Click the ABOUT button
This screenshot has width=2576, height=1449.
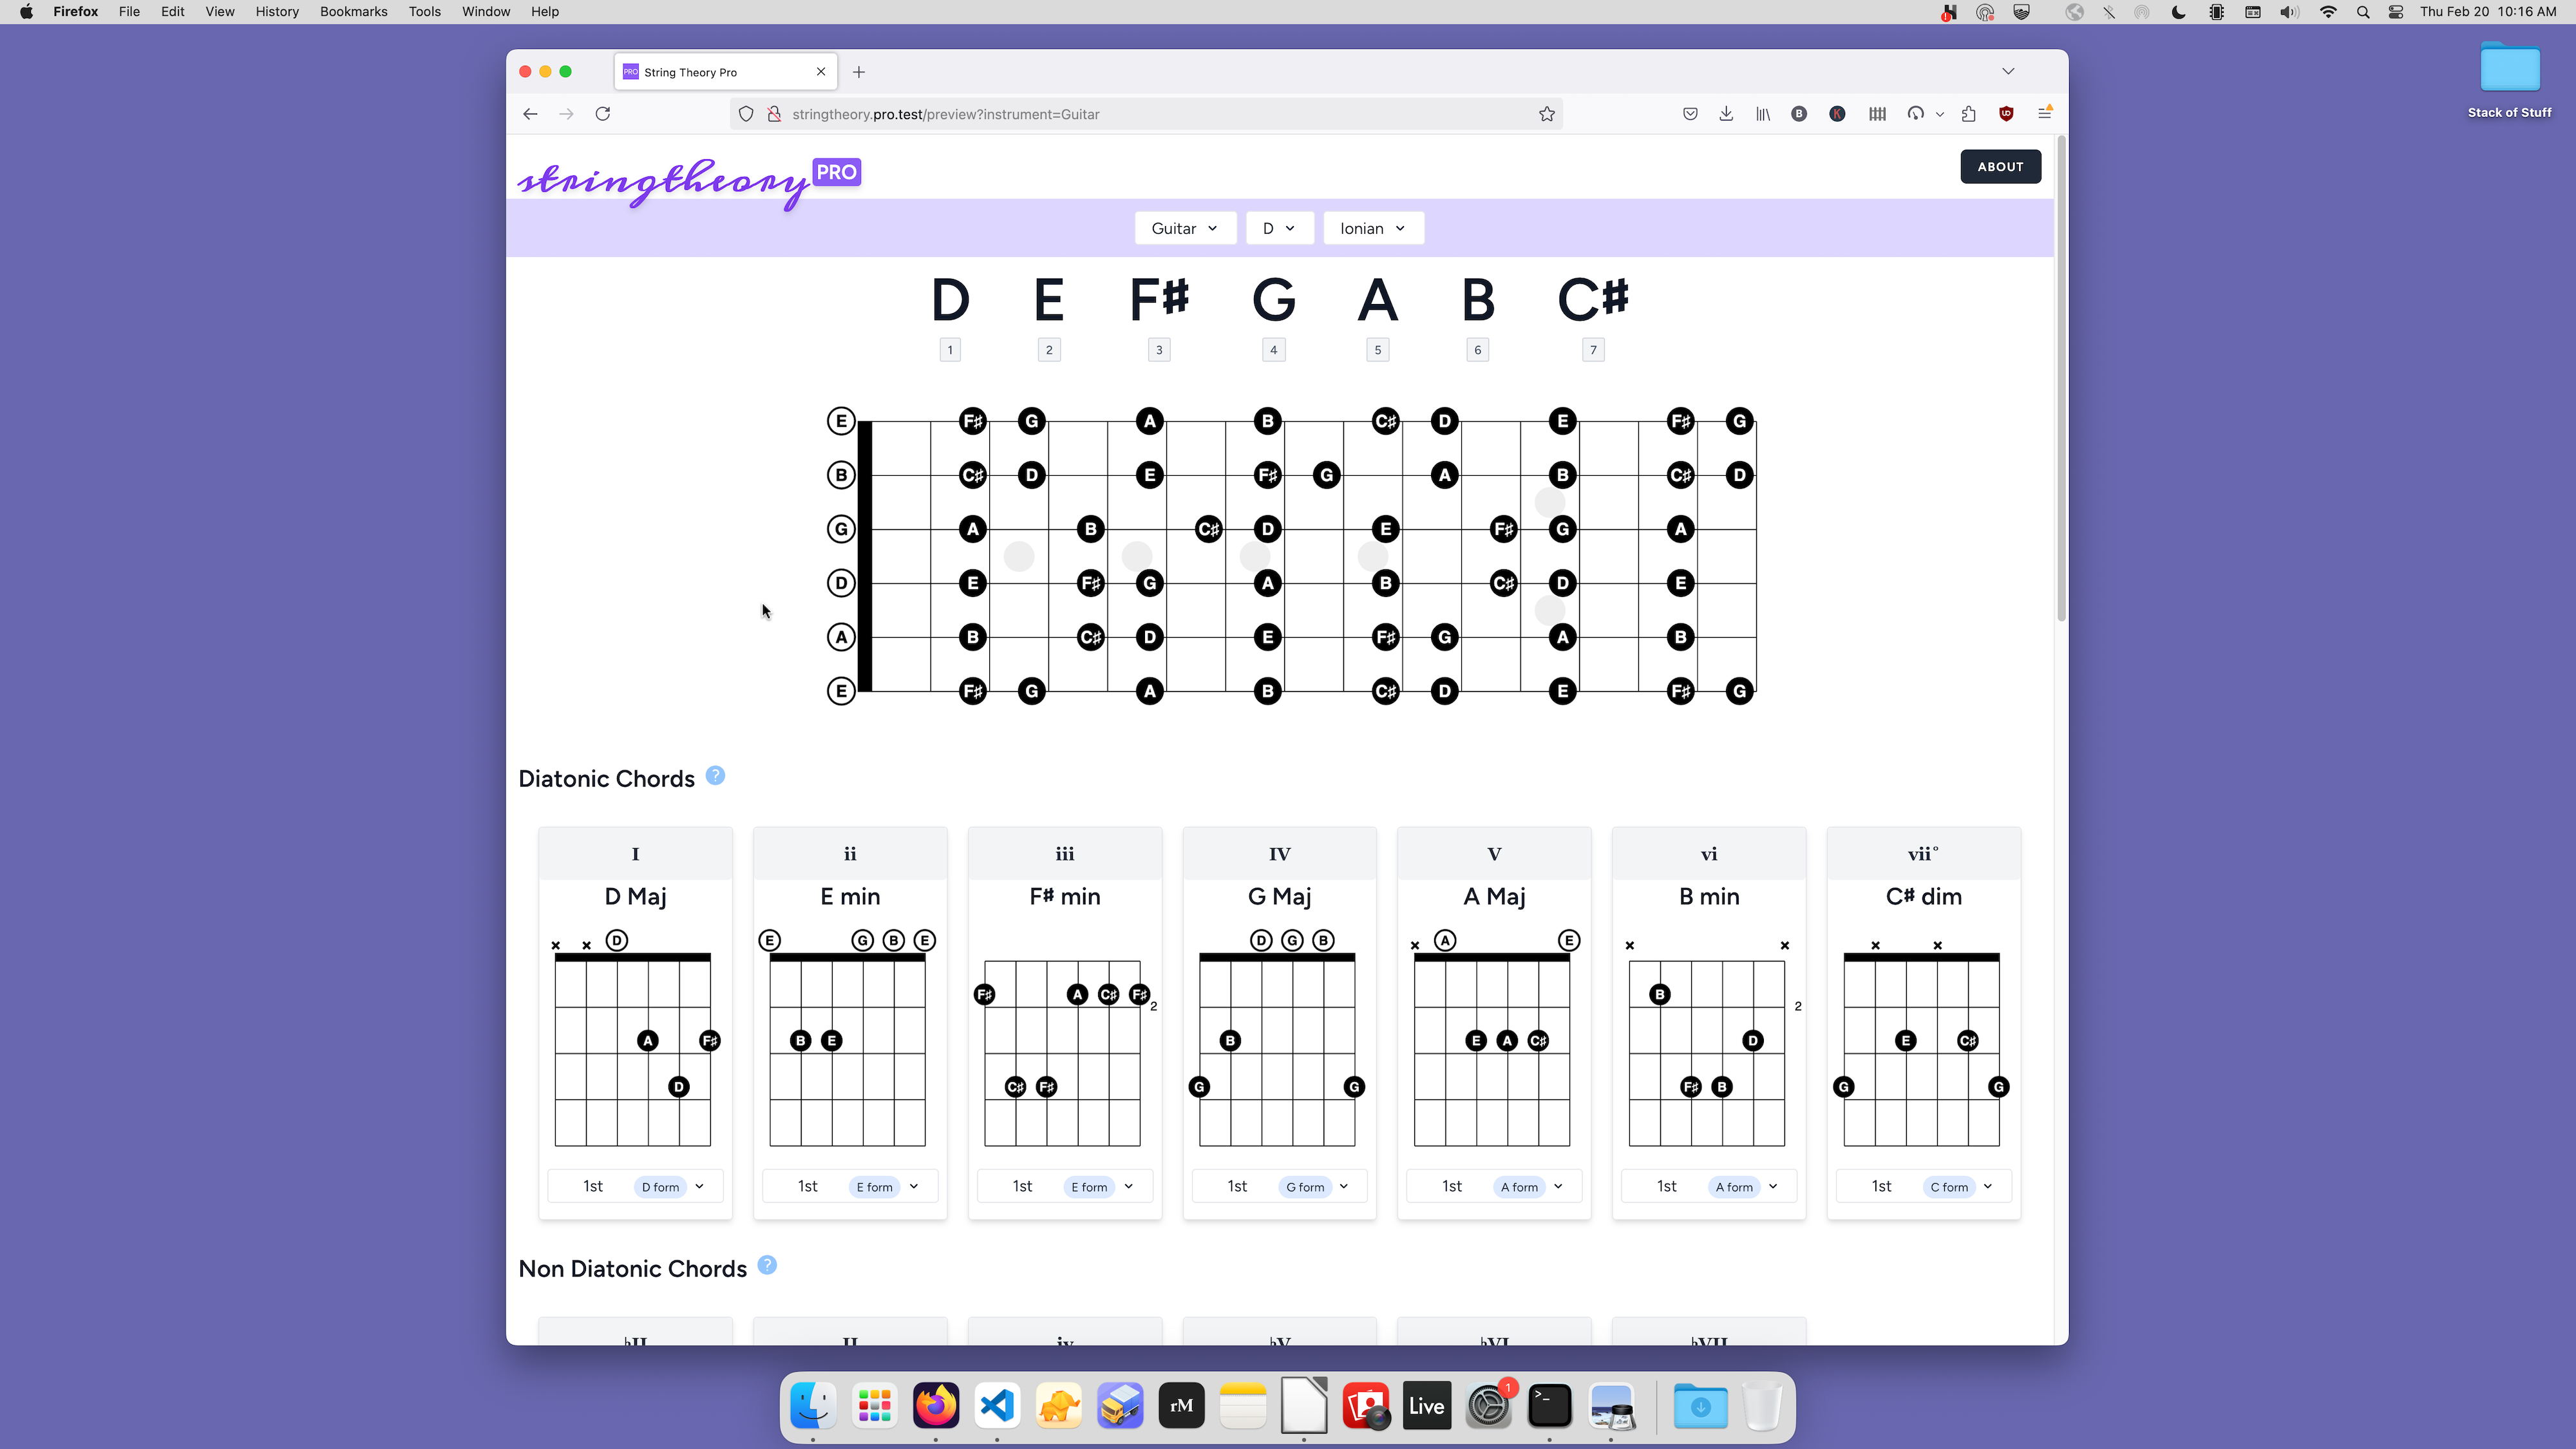[2000, 167]
